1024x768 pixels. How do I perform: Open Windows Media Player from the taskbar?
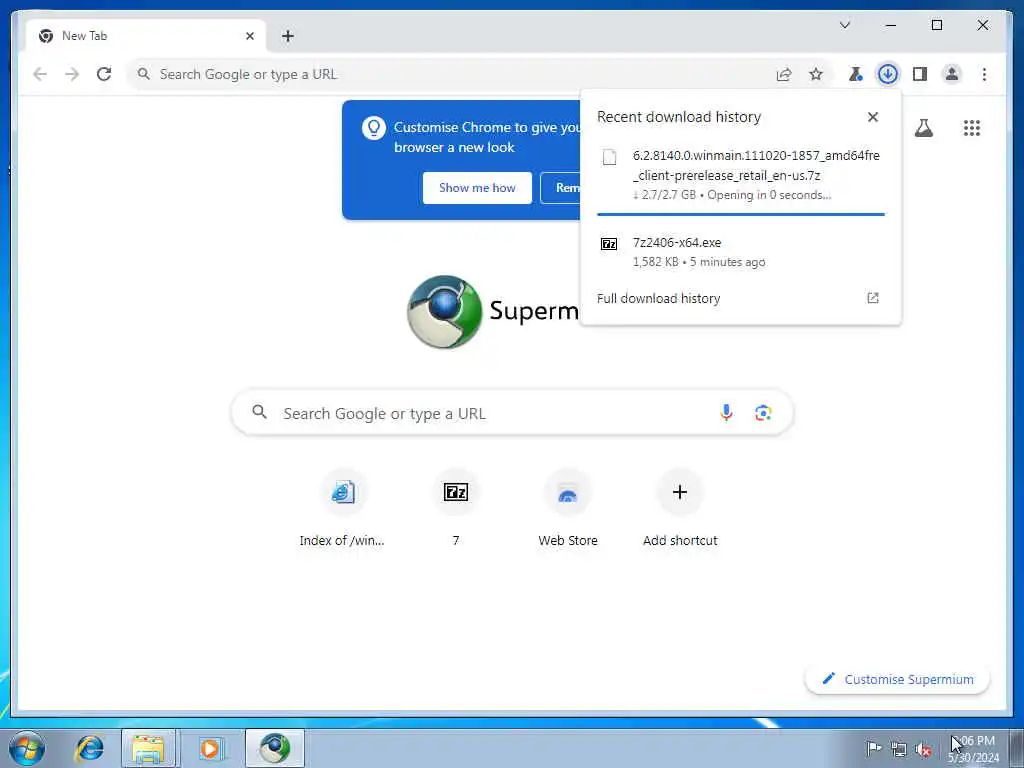pos(210,748)
